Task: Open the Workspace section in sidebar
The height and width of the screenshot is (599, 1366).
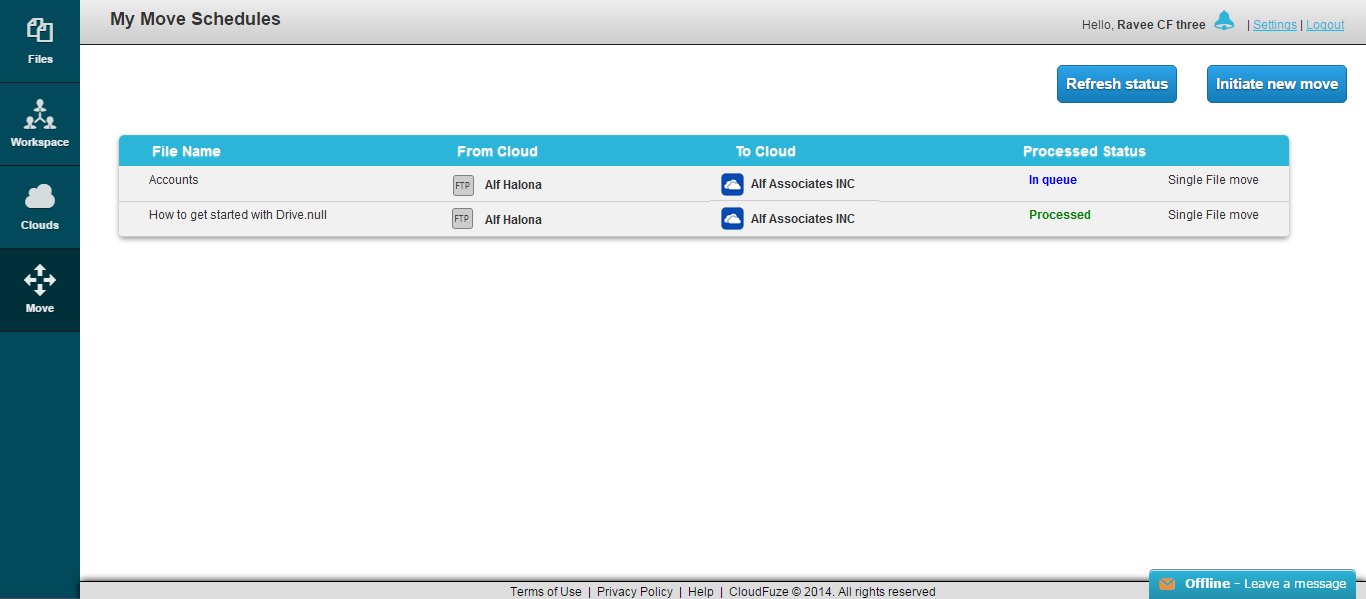Action: click(x=40, y=124)
